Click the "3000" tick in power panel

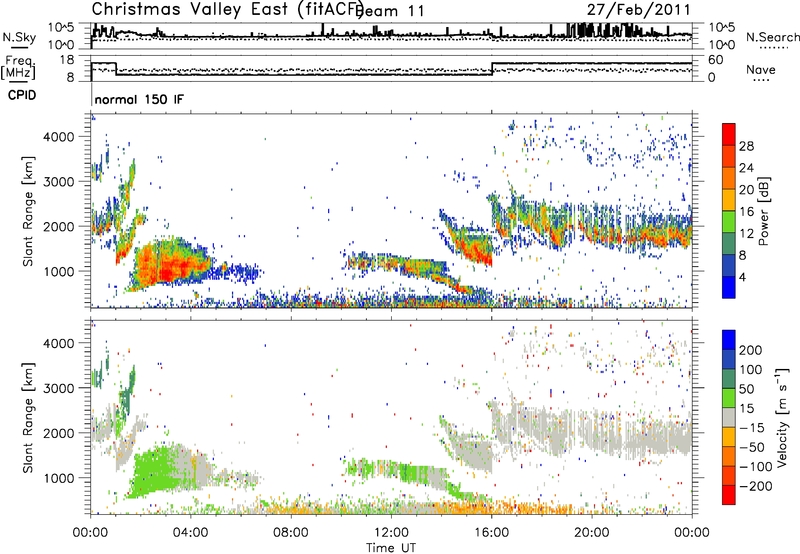pyautogui.click(x=59, y=182)
